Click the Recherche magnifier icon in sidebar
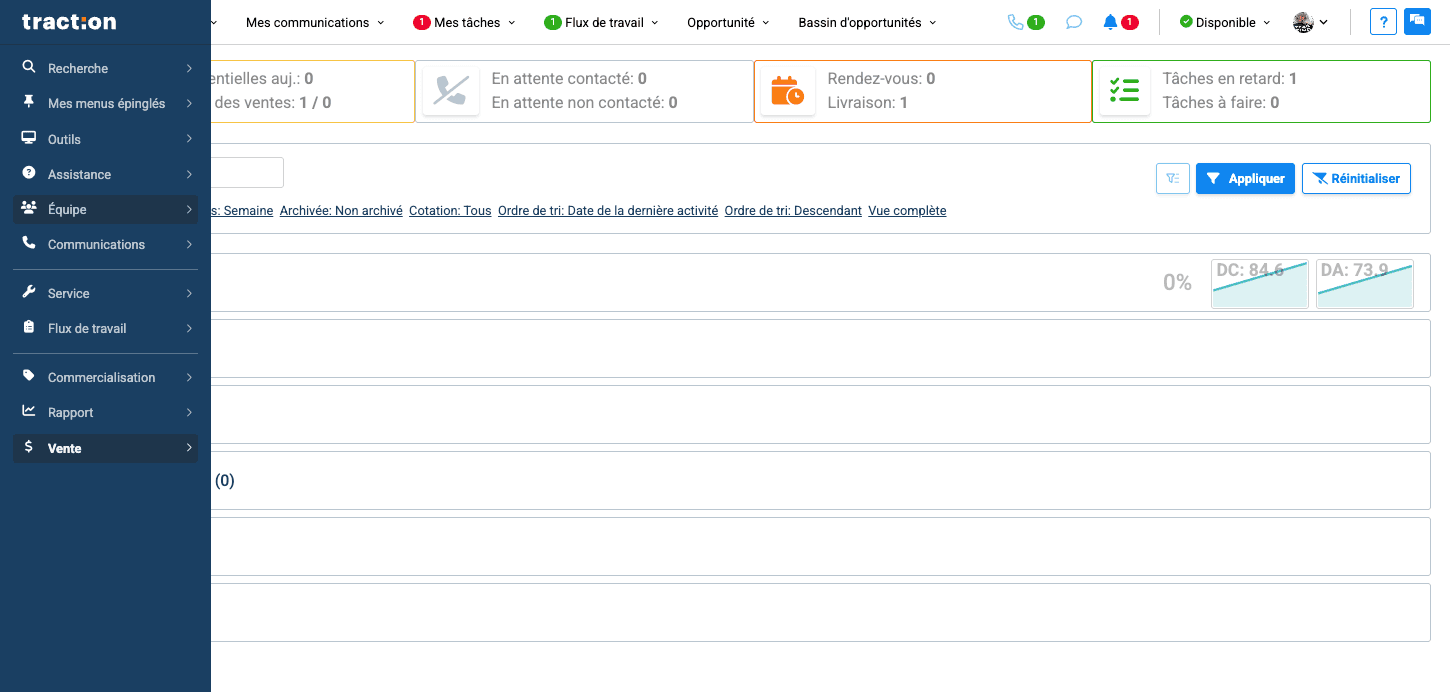 (29, 68)
